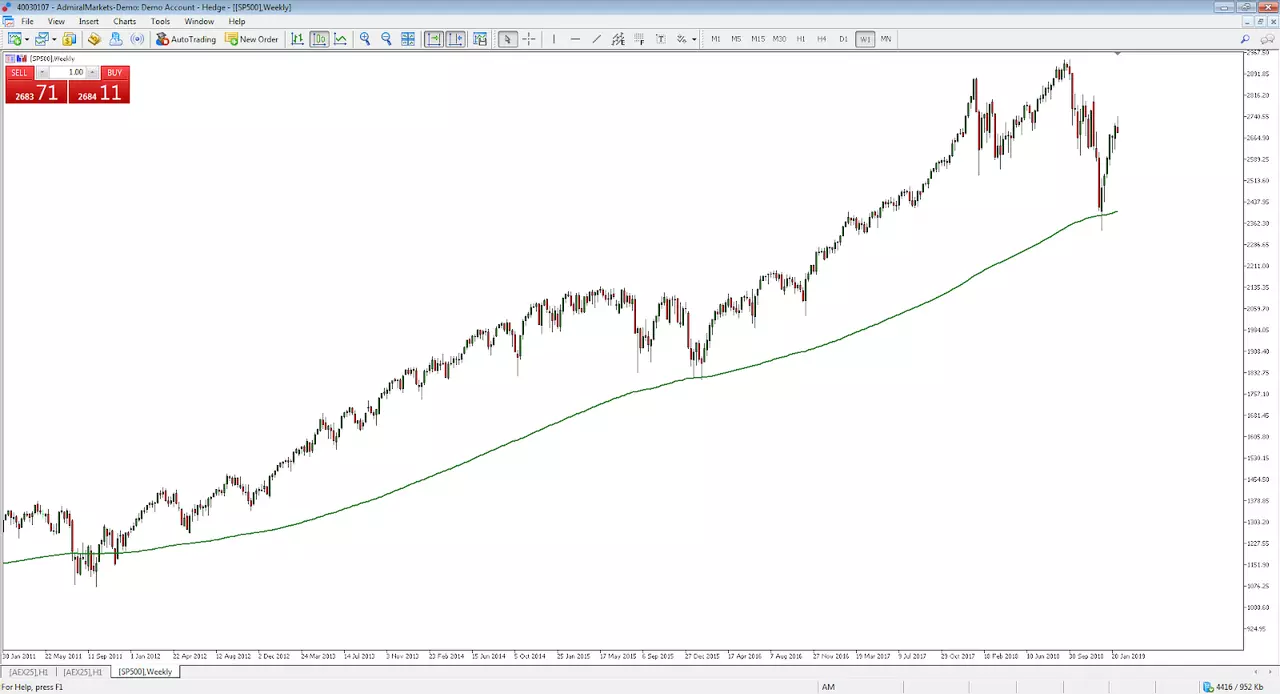Viewport: 1280px width, 694px height.
Task: Tile chart windows with the grid icon
Action: pos(408,39)
